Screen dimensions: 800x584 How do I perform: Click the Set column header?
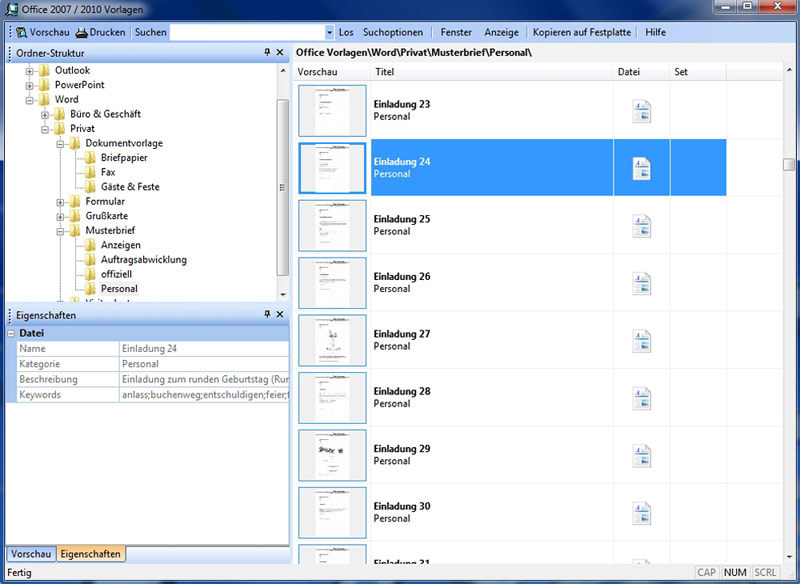point(697,72)
